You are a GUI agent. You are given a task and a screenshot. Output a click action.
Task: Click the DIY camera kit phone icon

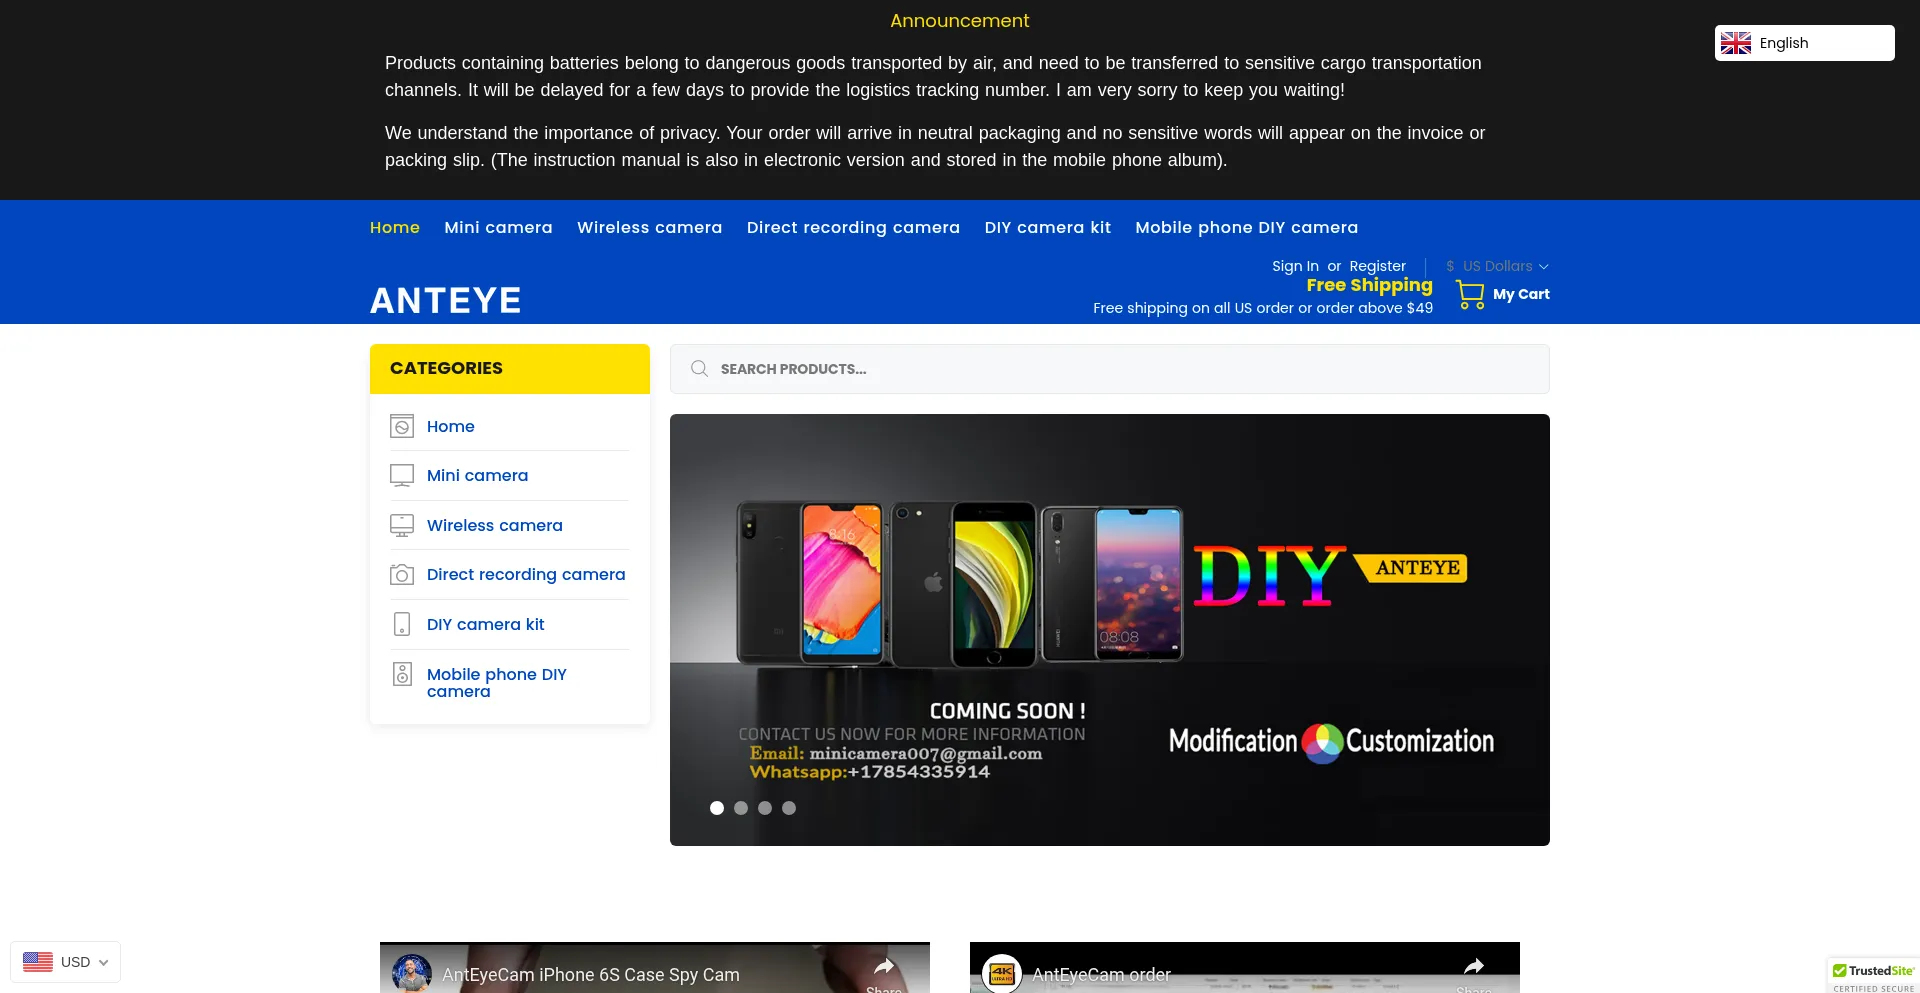[402, 624]
